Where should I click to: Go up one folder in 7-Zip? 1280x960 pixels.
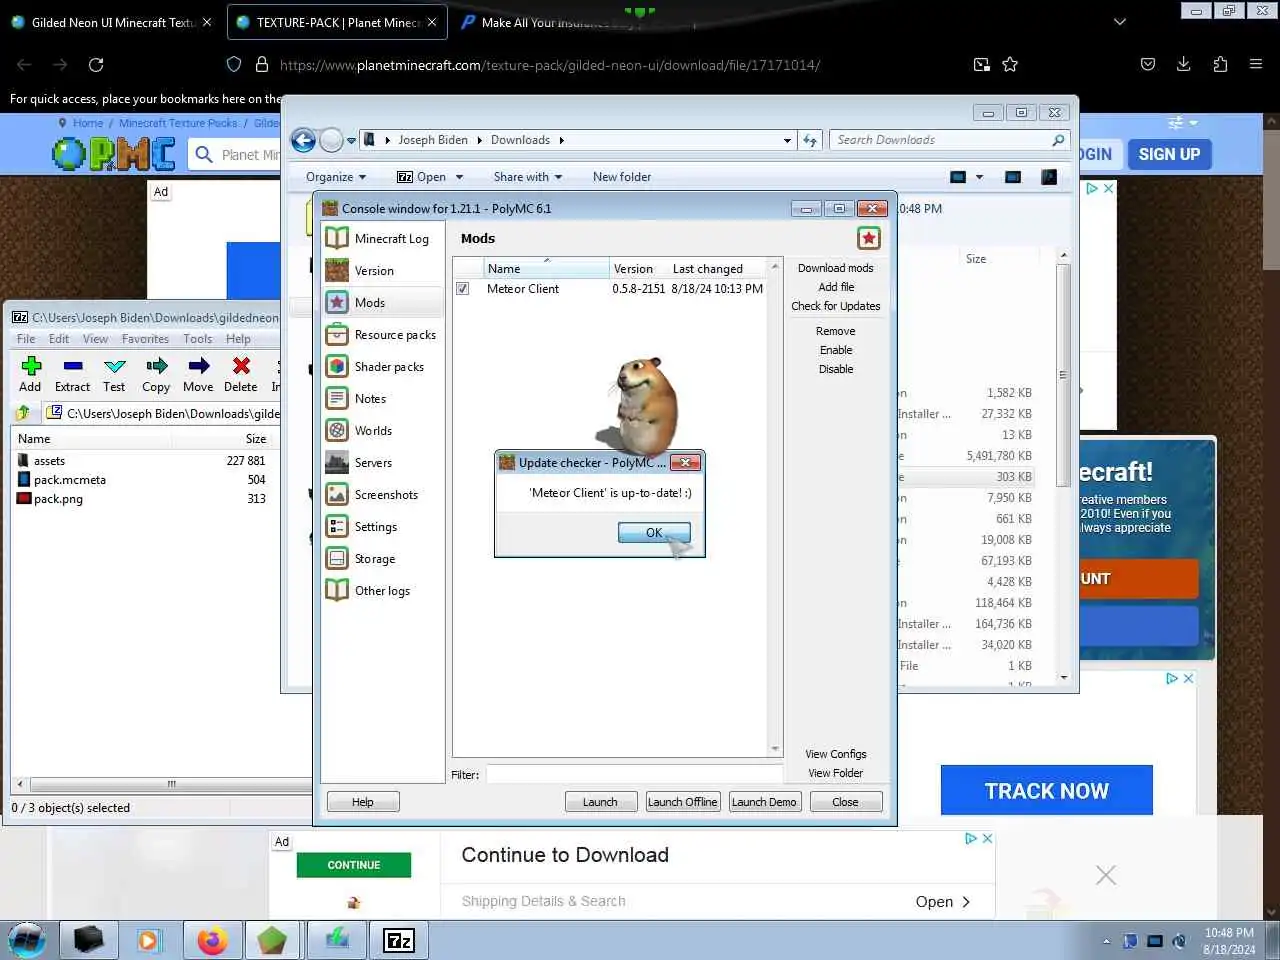tap(23, 413)
